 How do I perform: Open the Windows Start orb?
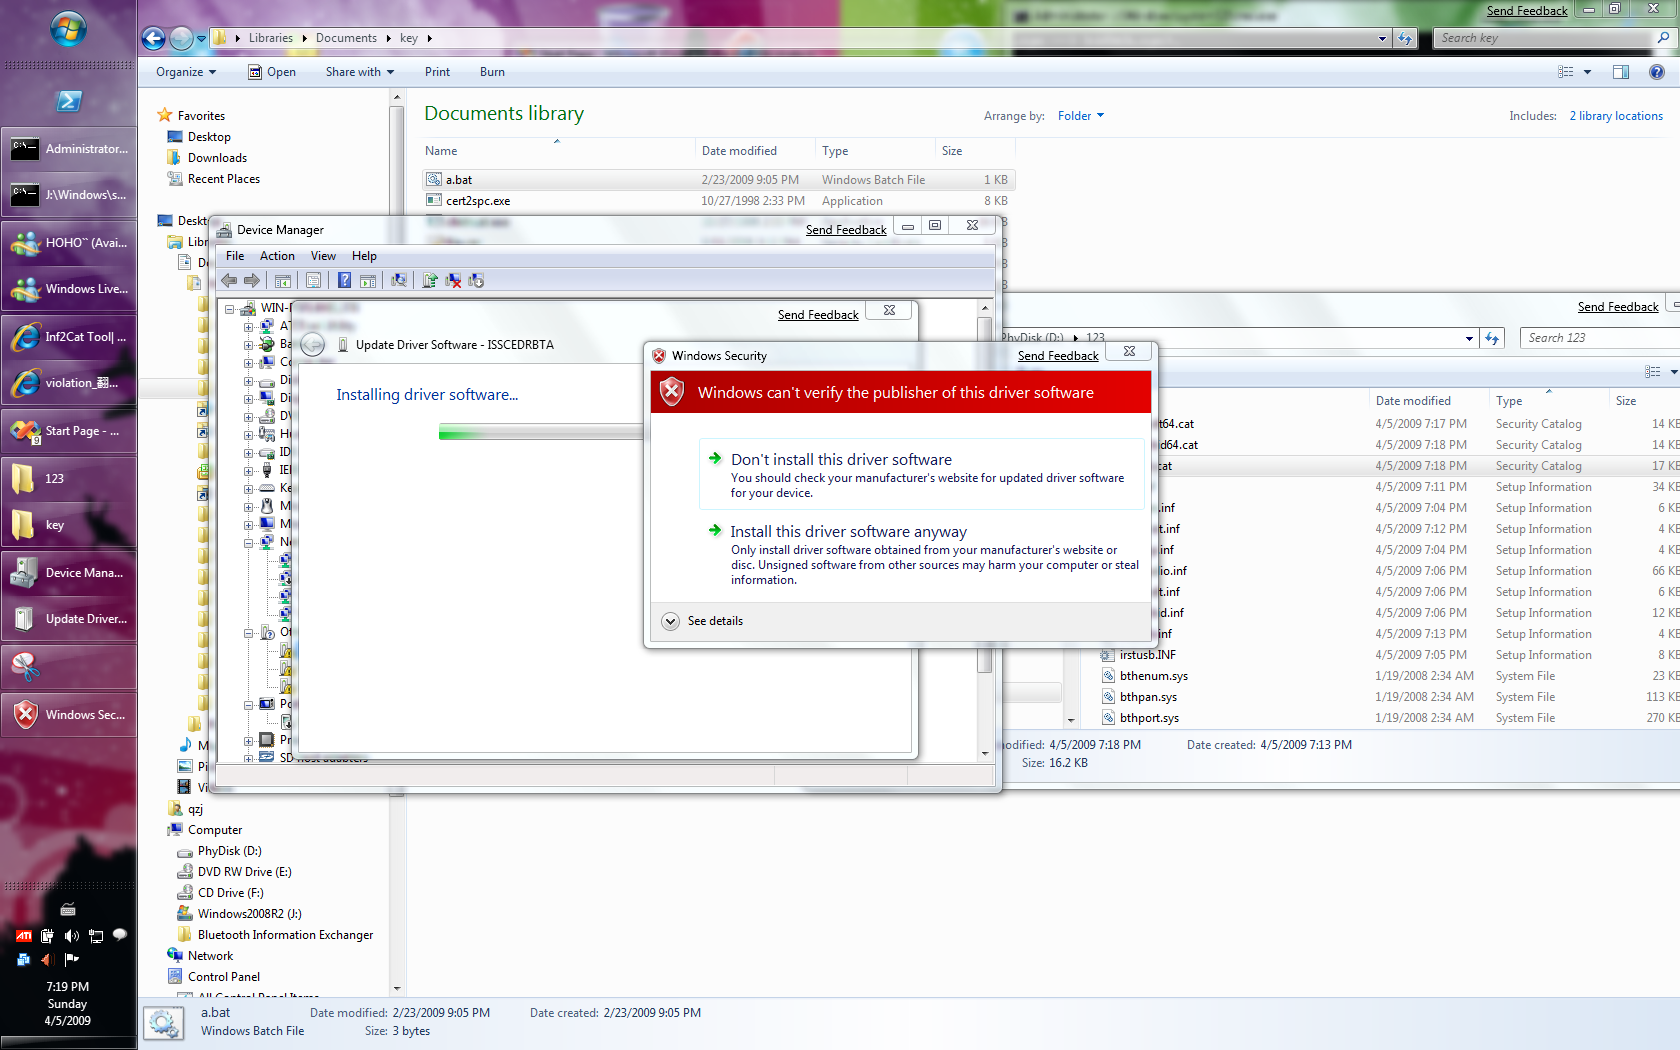click(x=68, y=29)
